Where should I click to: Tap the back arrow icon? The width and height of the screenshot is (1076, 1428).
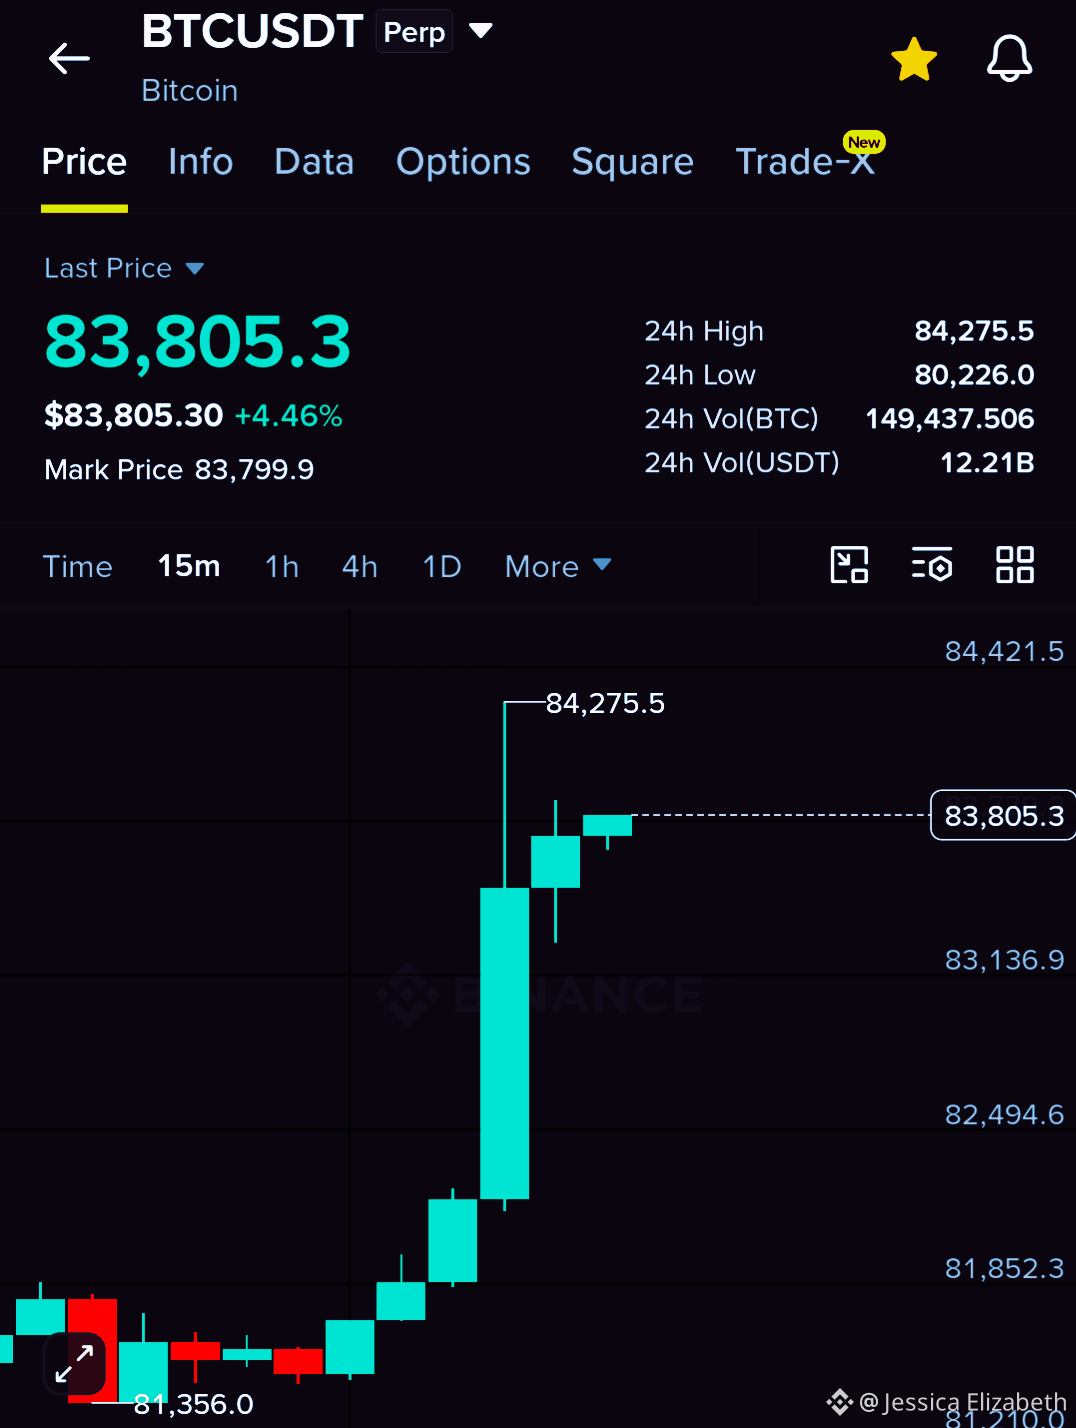(69, 59)
